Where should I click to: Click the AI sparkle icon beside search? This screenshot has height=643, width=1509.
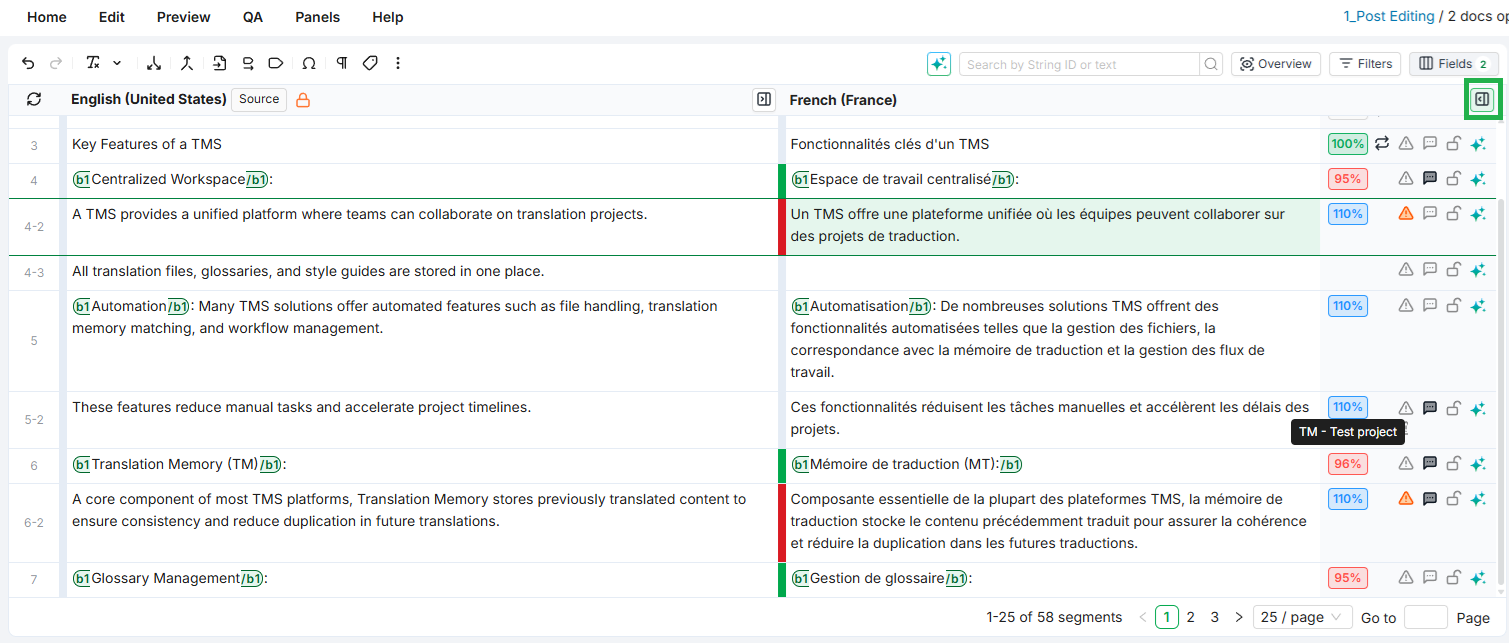click(938, 64)
